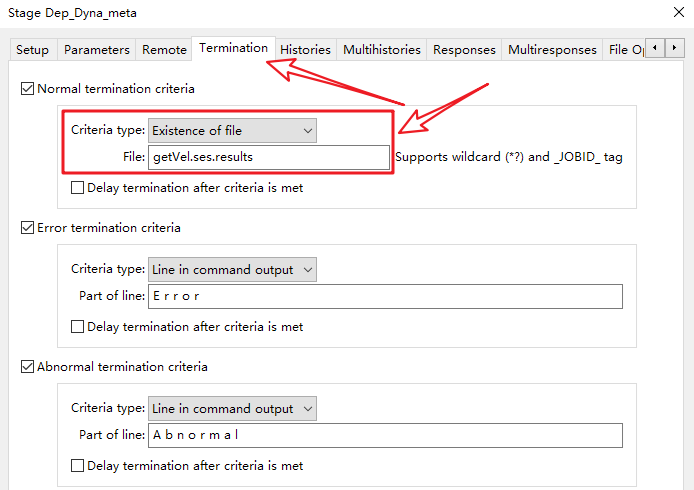694x490 pixels.
Task: Switch to the Parameters tab
Action: (x=96, y=50)
